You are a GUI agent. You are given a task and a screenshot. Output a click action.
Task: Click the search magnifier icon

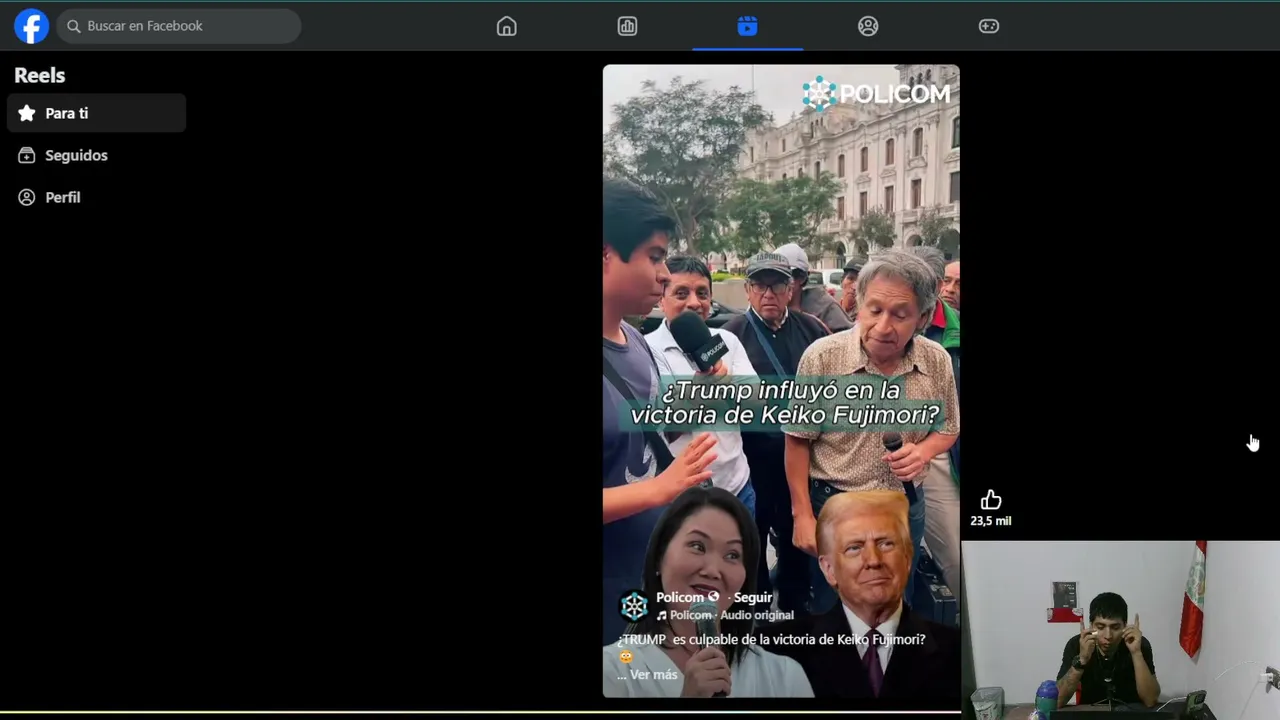click(x=74, y=26)
